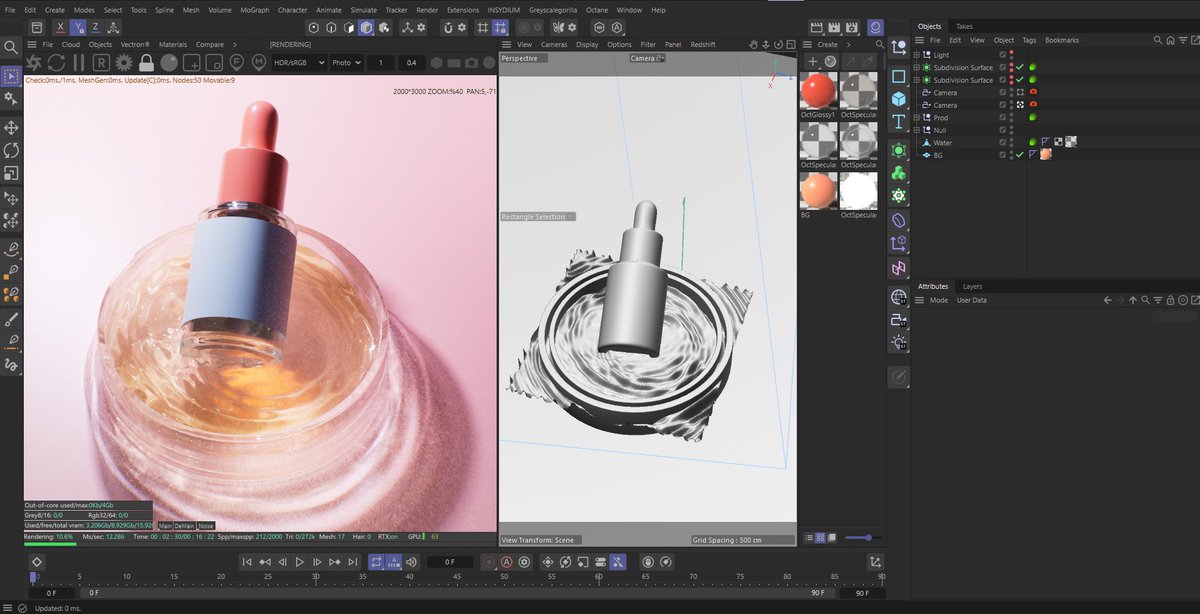Expand the Light object hierarchy

(x=916, y=55)
